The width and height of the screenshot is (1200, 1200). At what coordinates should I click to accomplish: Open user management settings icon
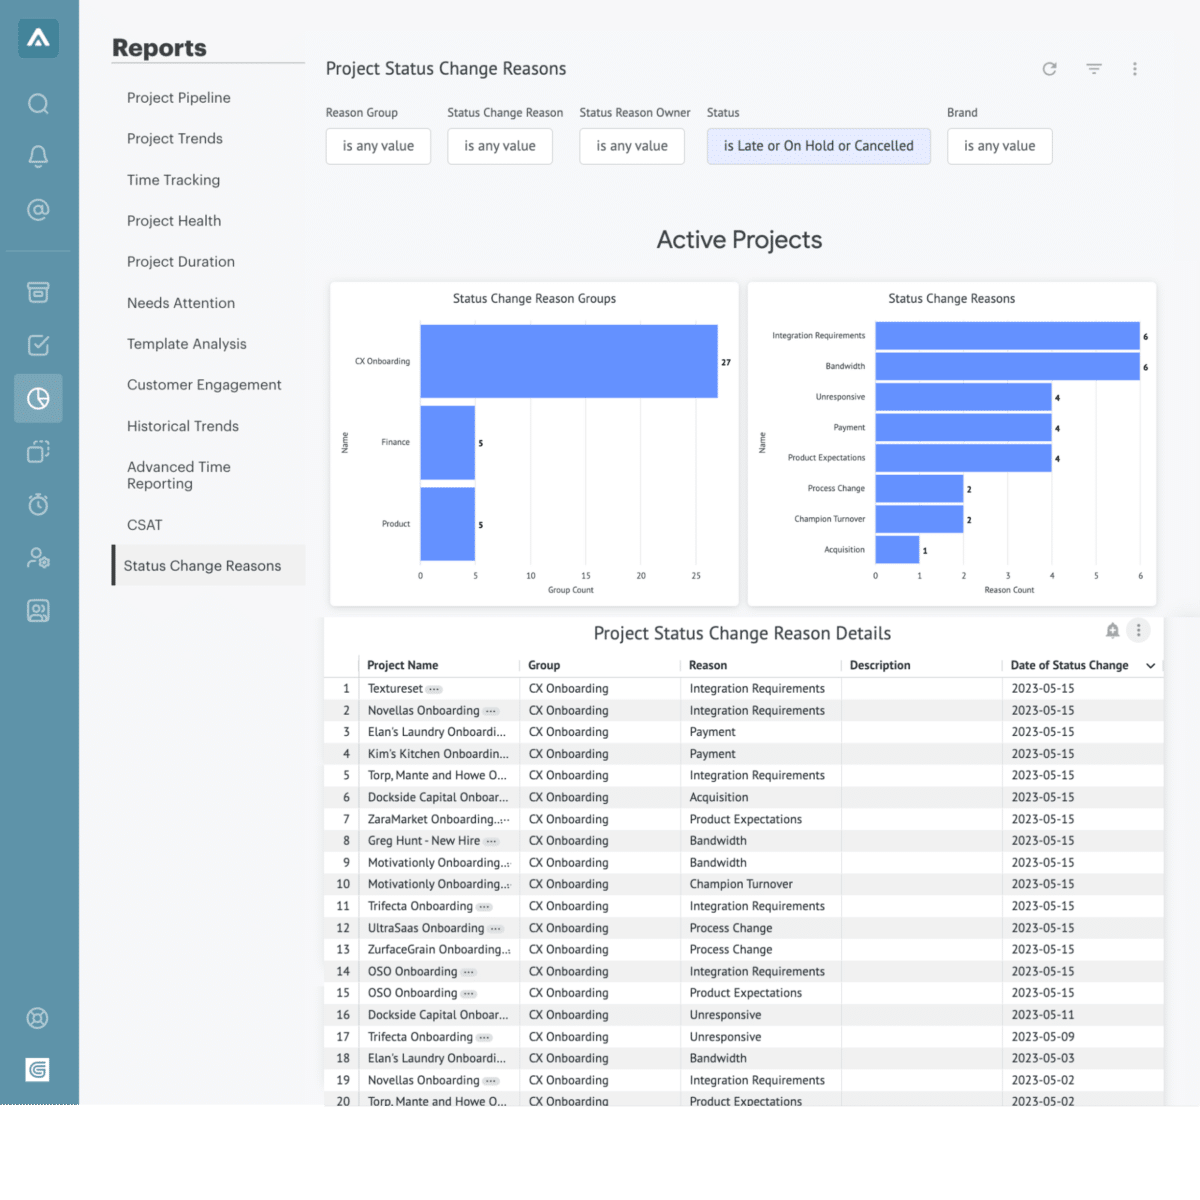click(x=38, y=558)
